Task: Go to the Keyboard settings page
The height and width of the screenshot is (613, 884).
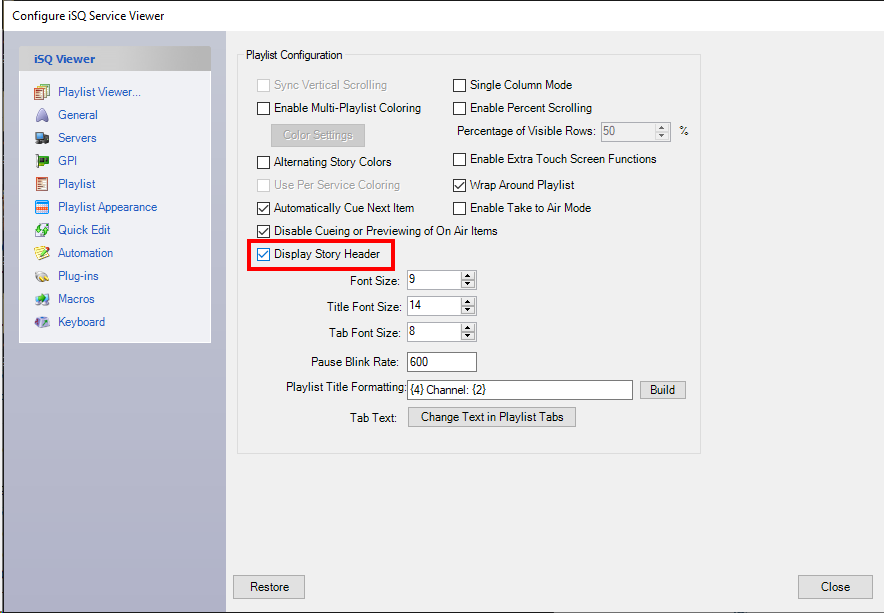Action: click(x=81, y=322)
